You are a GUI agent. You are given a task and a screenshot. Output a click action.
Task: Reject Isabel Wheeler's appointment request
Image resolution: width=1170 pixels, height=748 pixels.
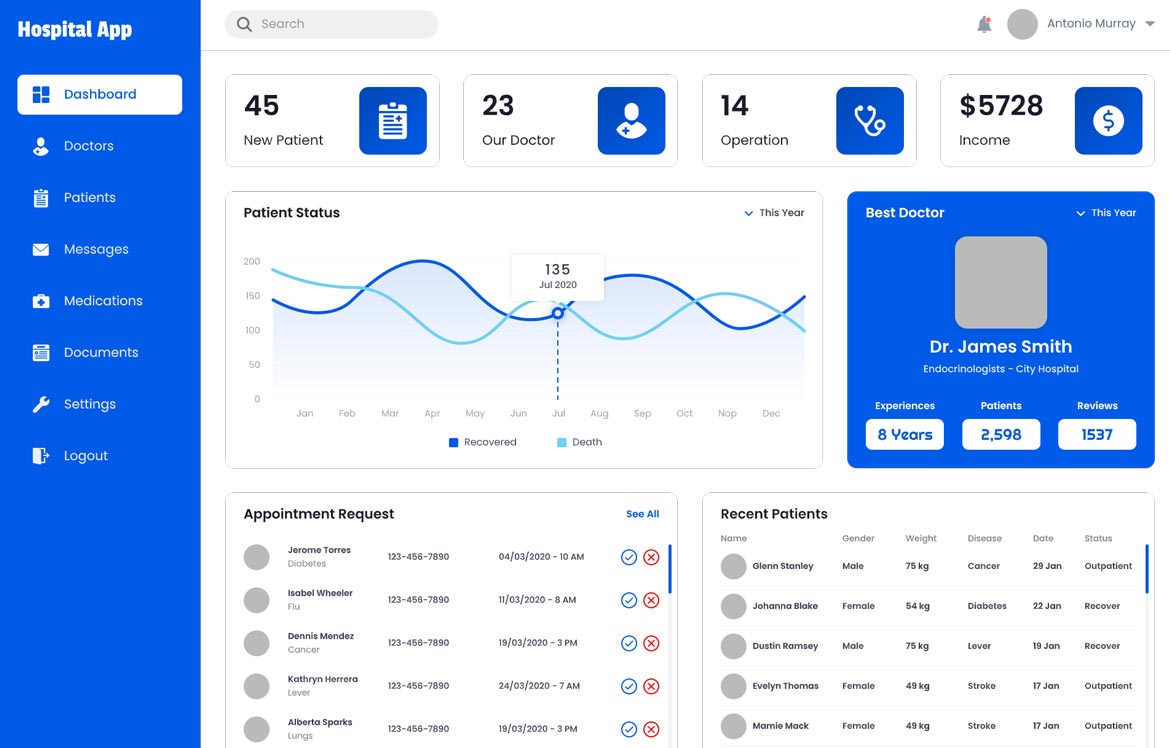(651, 600)
